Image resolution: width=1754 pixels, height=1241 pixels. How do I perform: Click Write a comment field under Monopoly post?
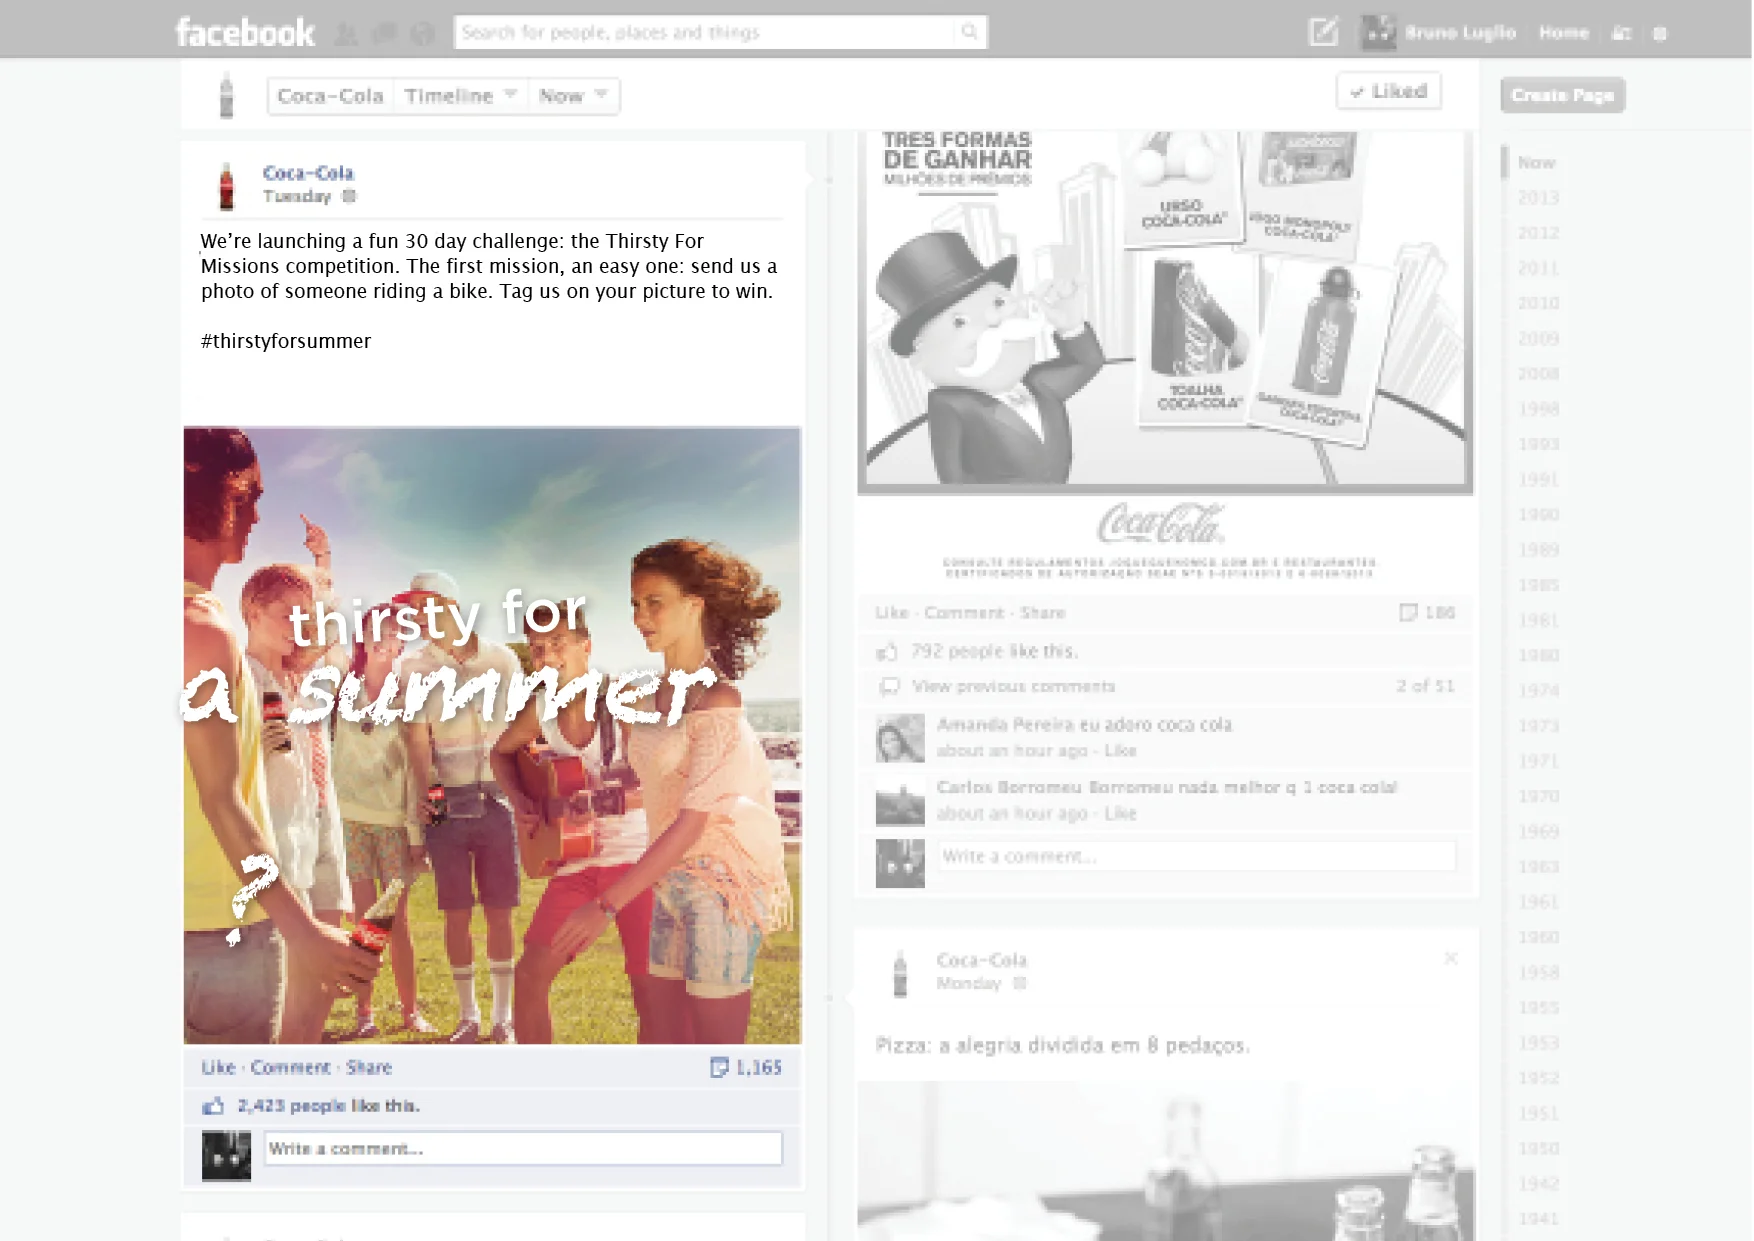1197,856
